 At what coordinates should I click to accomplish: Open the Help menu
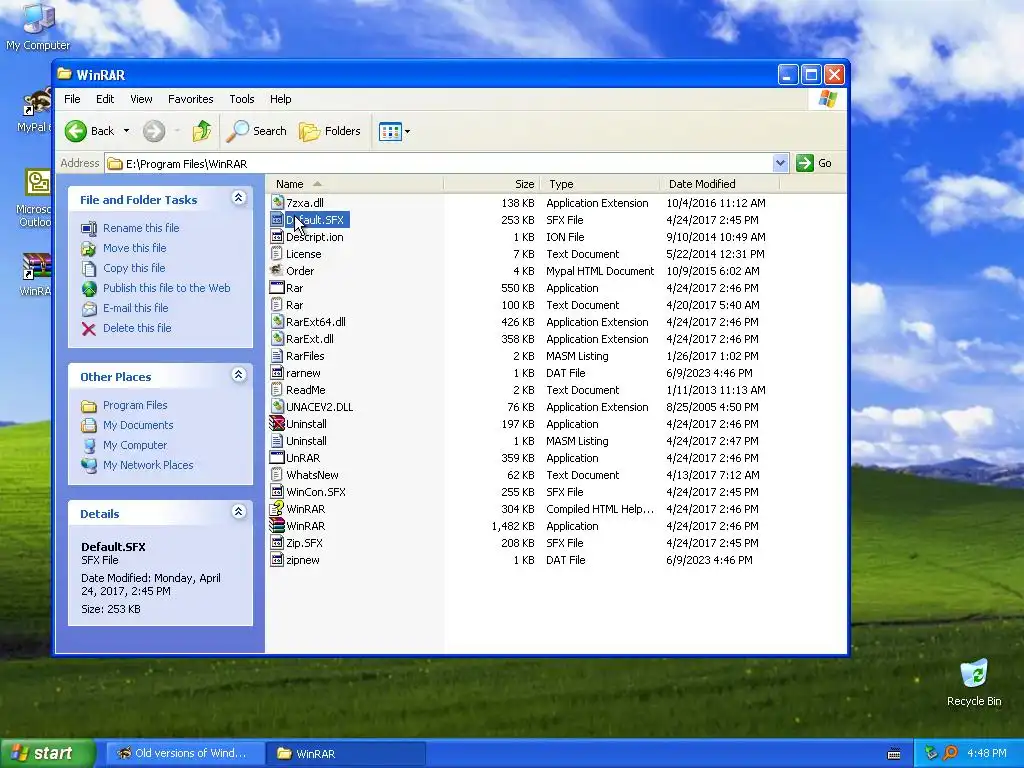click(281, 99)
